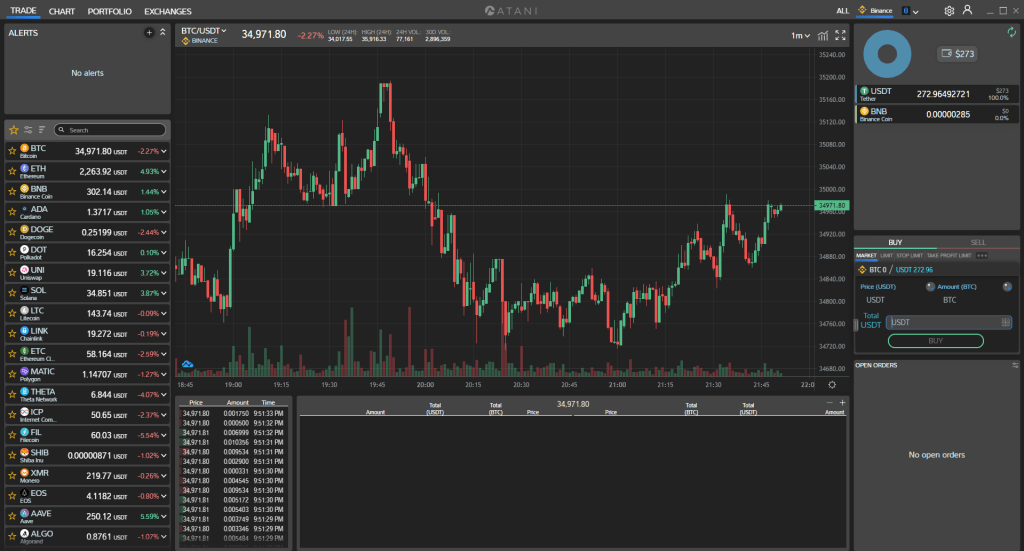This screenshot has height=551, width=1024.
Task: Favorite the ADA row star
Action: [x=12, y=212]
